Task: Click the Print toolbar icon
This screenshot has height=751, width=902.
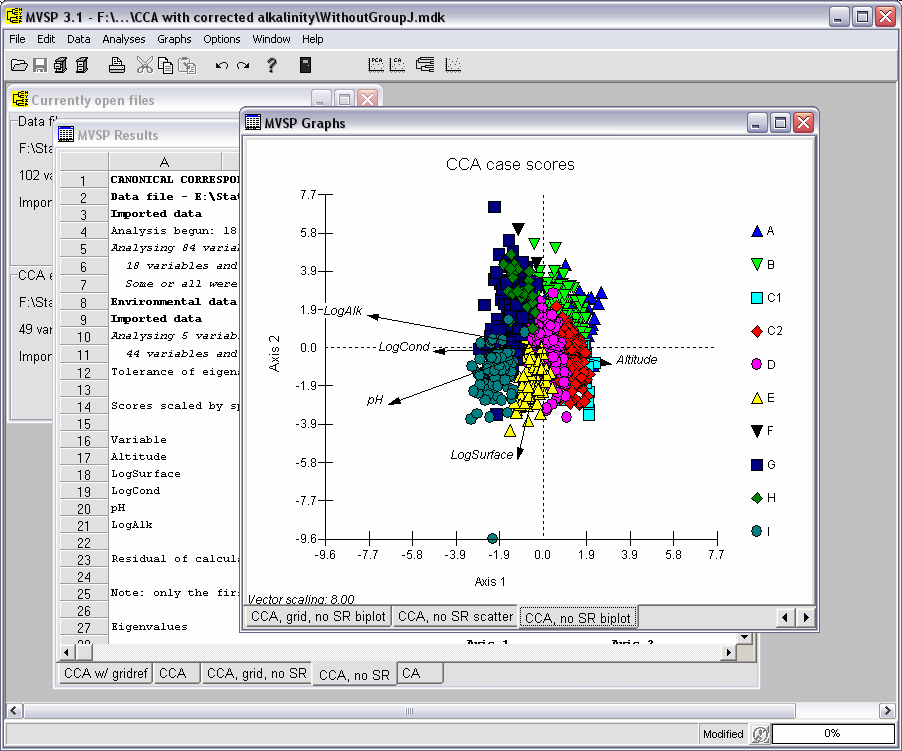Action: pos(117,65)
